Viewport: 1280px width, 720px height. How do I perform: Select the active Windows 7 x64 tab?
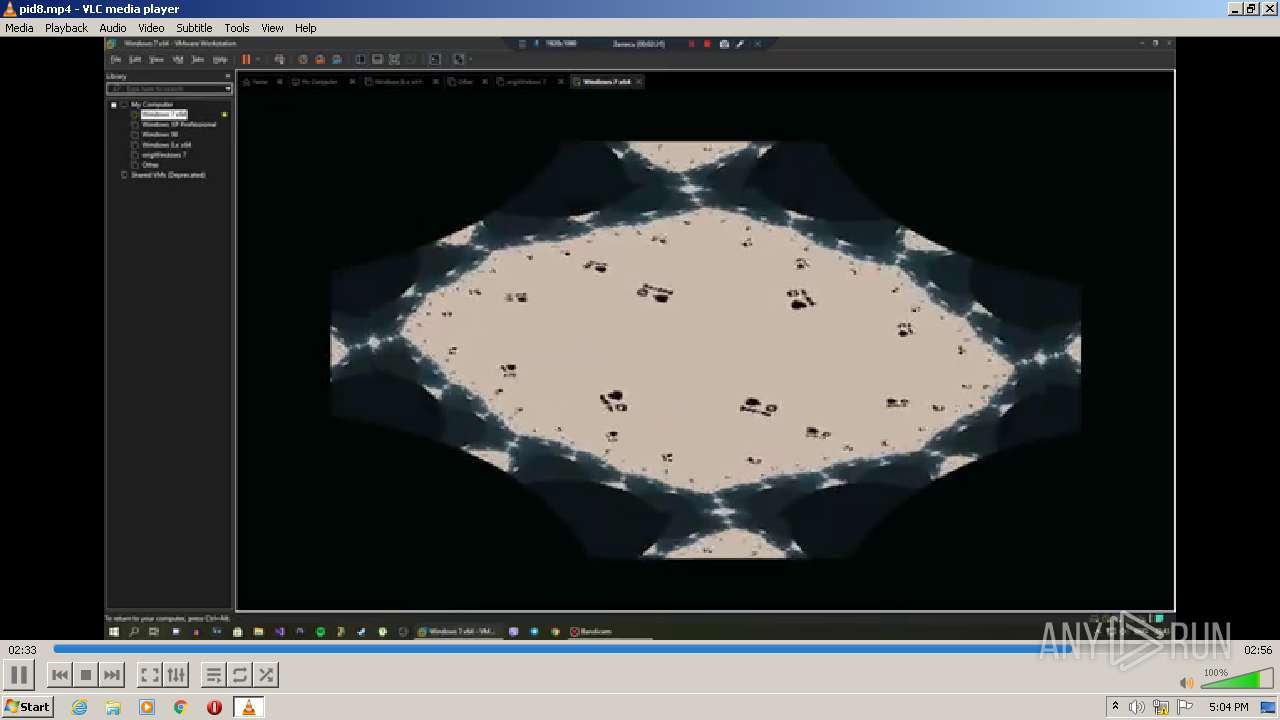tap(606, 82)
